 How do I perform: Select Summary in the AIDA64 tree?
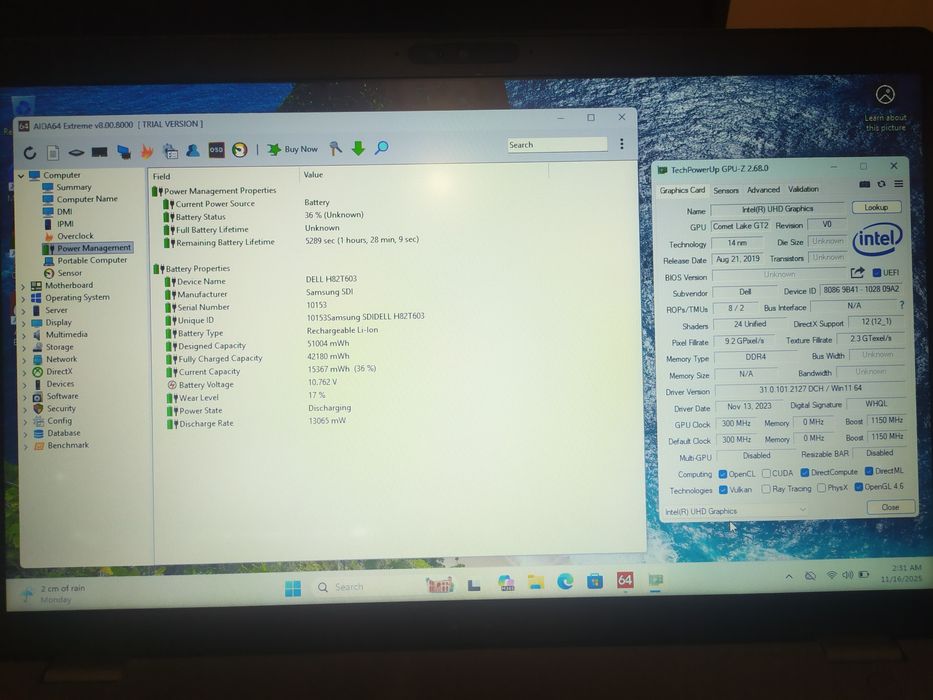point(74,187)
